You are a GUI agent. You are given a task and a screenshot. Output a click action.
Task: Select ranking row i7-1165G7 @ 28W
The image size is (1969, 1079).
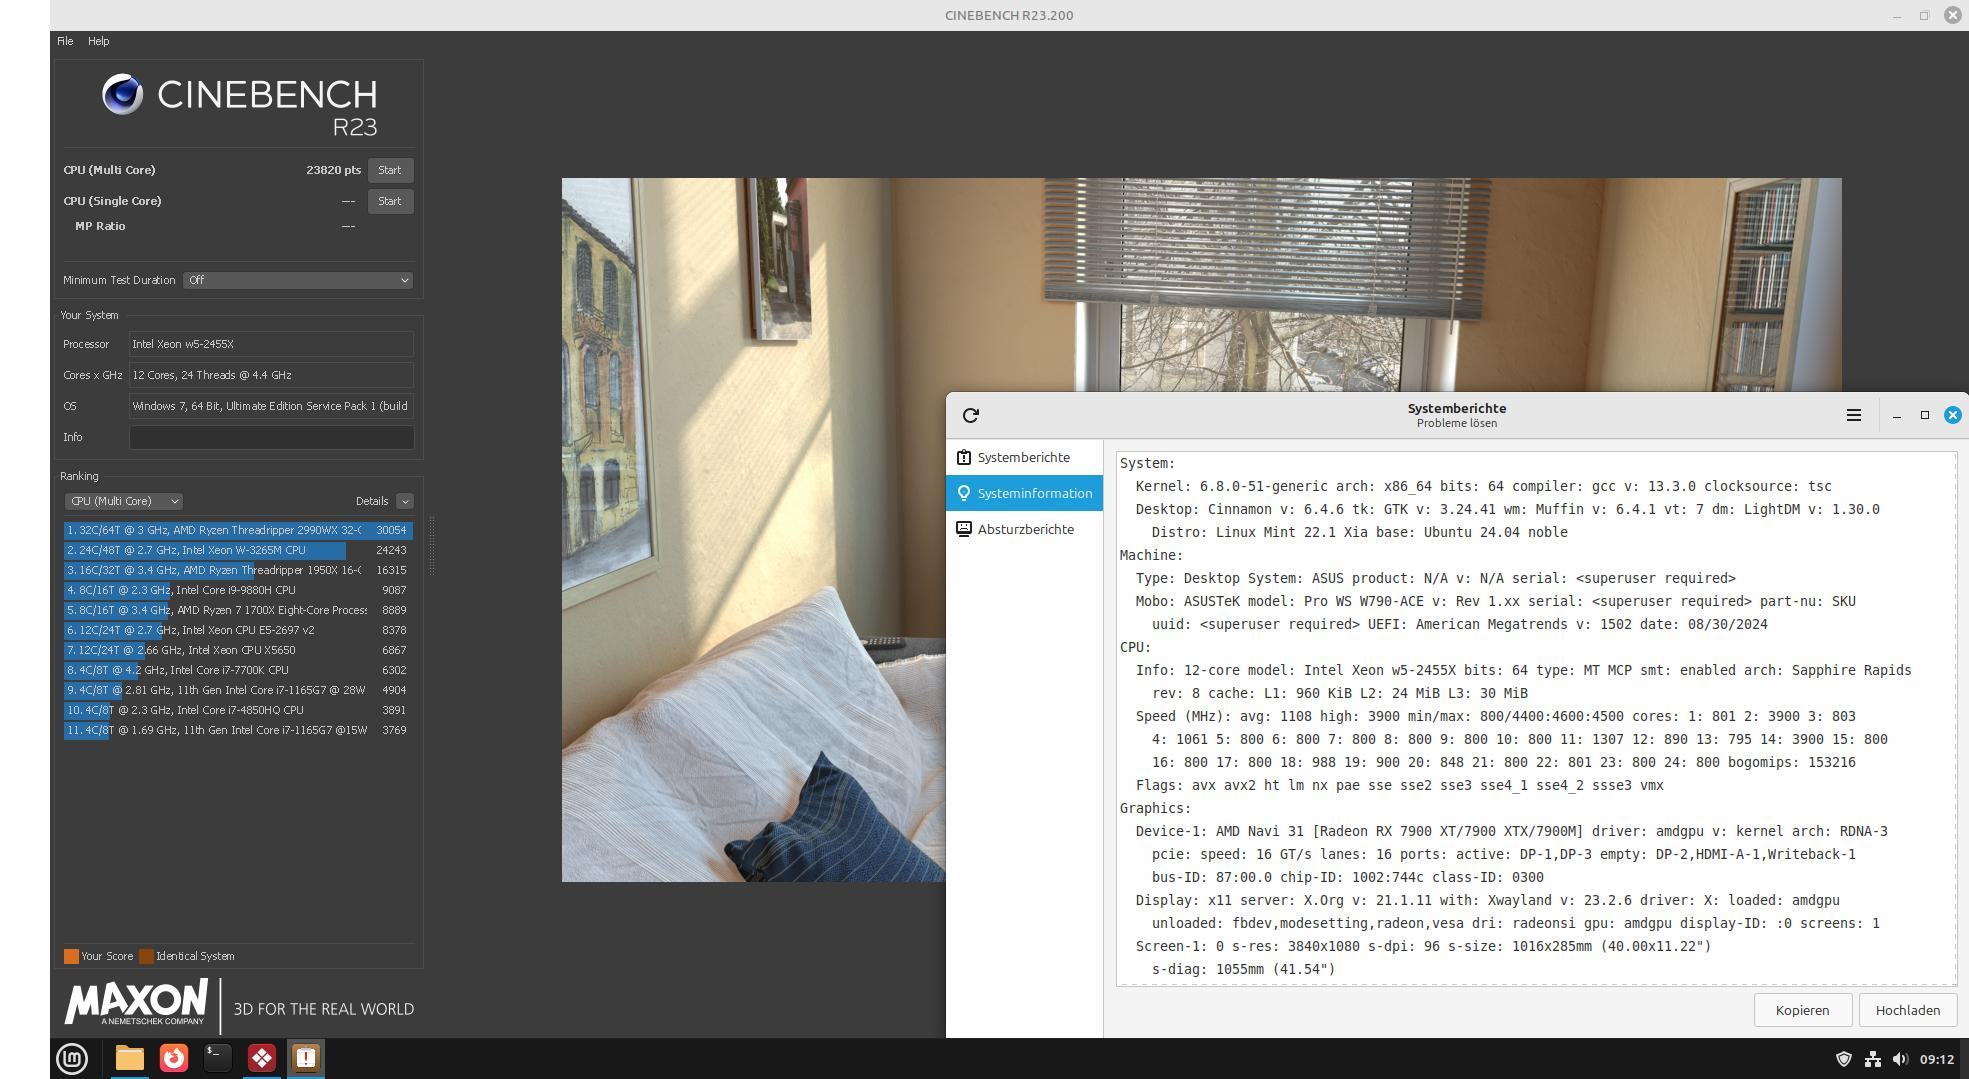pos(238,690)
